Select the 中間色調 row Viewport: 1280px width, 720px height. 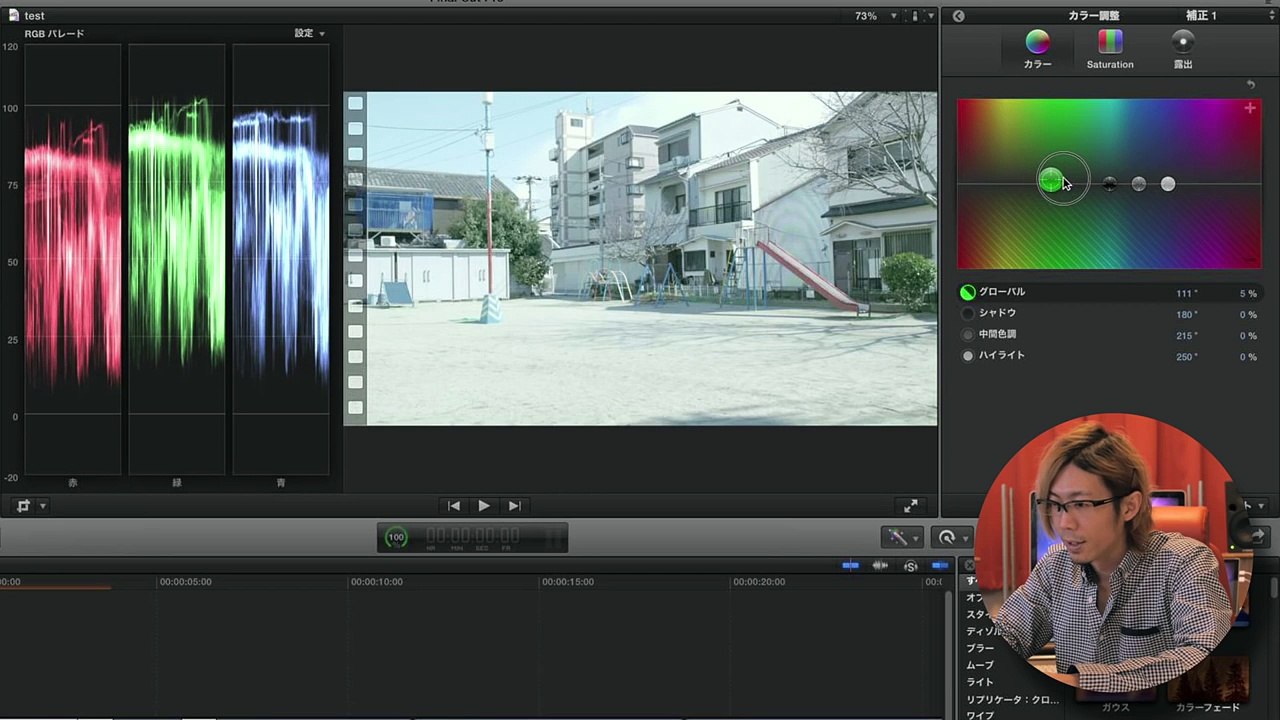1108,335
